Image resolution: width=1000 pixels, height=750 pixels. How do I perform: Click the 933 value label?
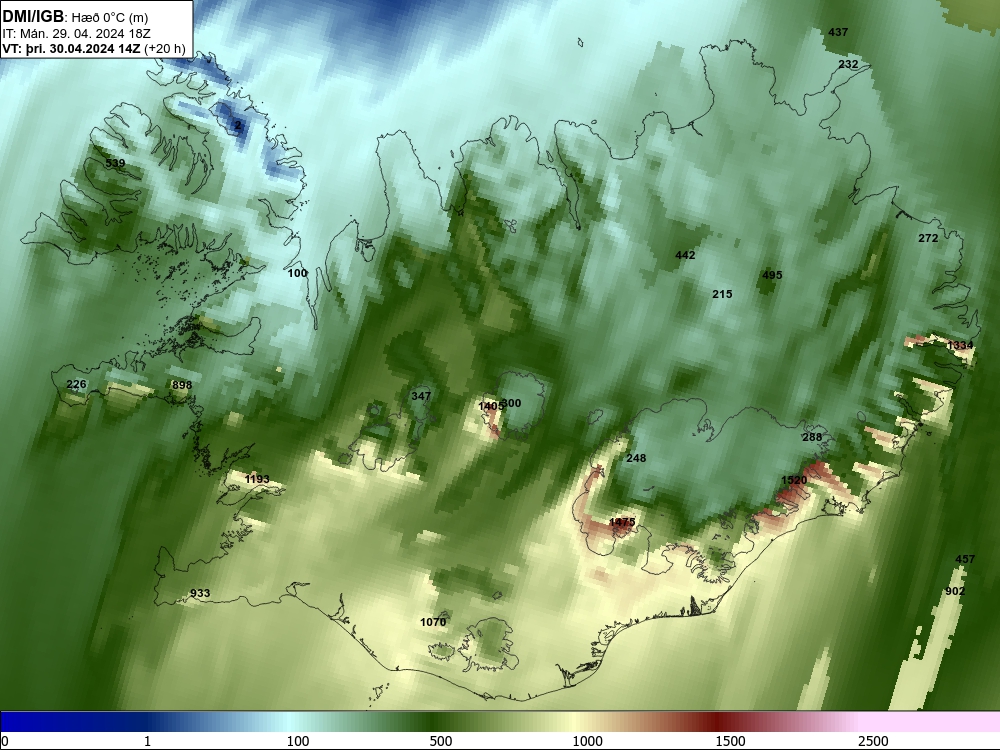tap(200, 593)
